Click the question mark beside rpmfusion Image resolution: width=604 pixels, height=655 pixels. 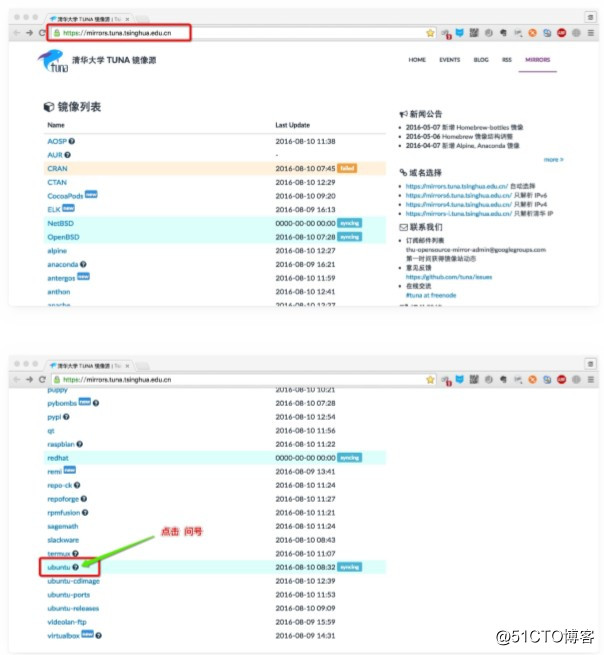(85, 513)
